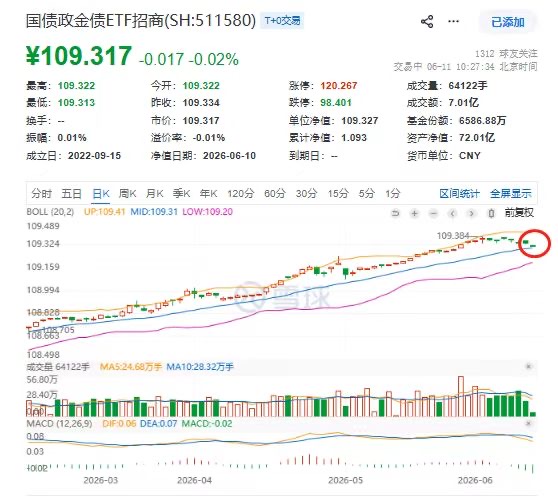This screenshot has height=496, width=558.
Task: Zoom in the K-line chart with plus icon
Action: (414, 213)
